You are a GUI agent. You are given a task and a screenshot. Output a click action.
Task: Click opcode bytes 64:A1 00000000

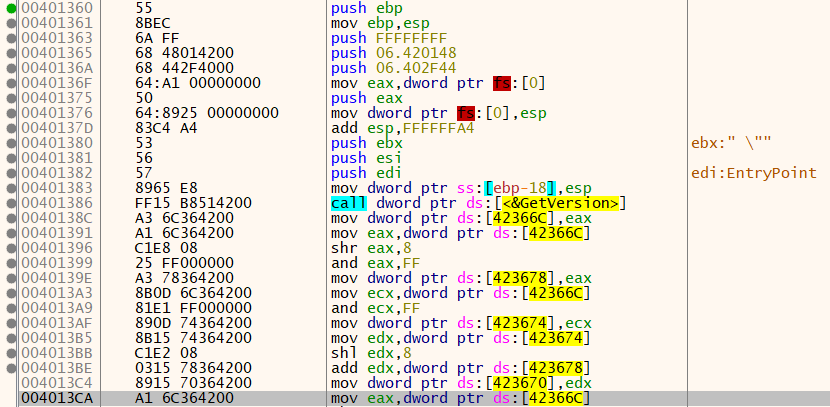click(x=197, y=83)
